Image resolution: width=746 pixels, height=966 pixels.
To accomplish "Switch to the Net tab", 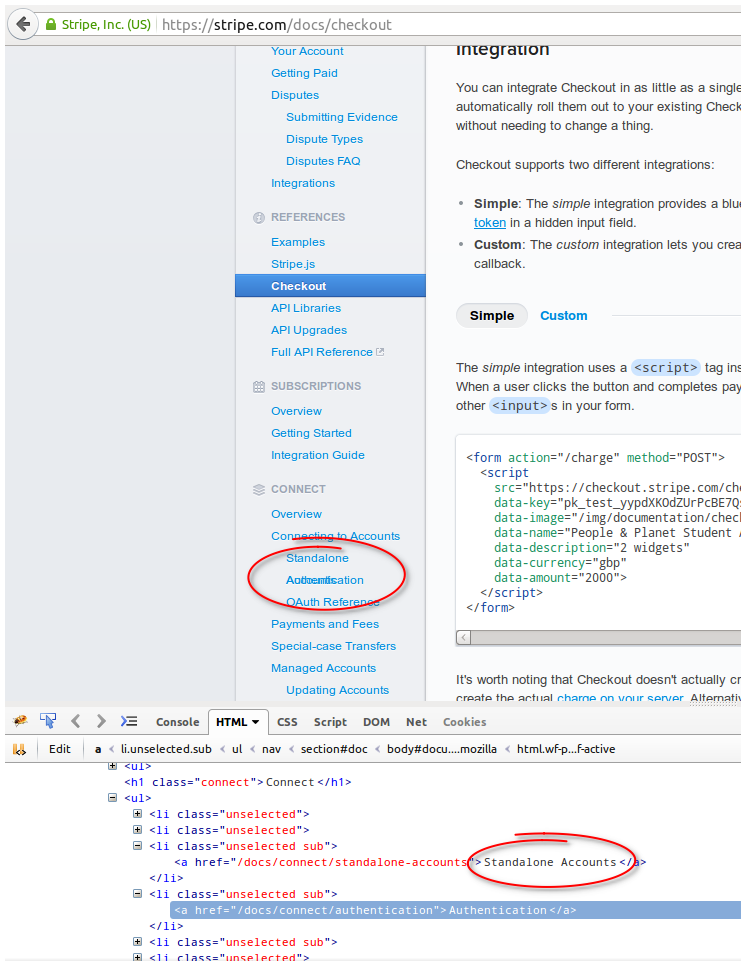I will [x=416, y=722].
